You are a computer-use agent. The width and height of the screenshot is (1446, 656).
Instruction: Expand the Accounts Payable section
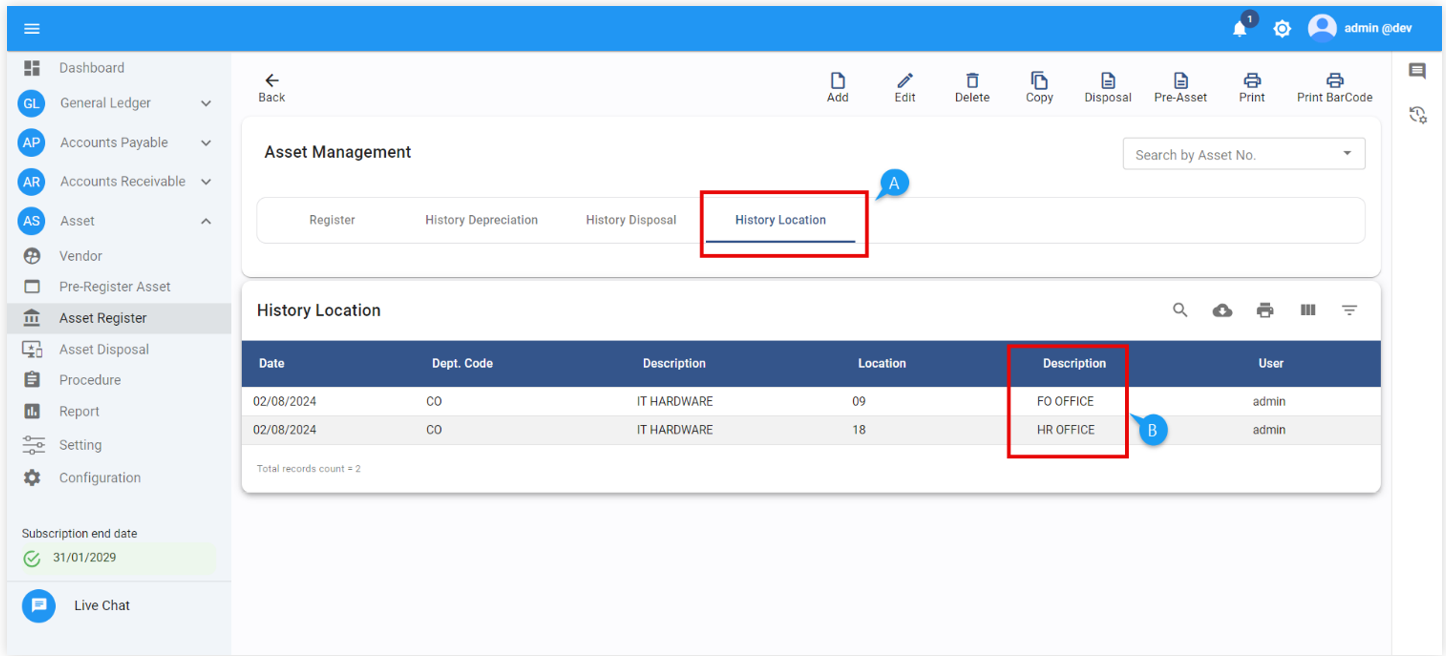click(206, 143)
